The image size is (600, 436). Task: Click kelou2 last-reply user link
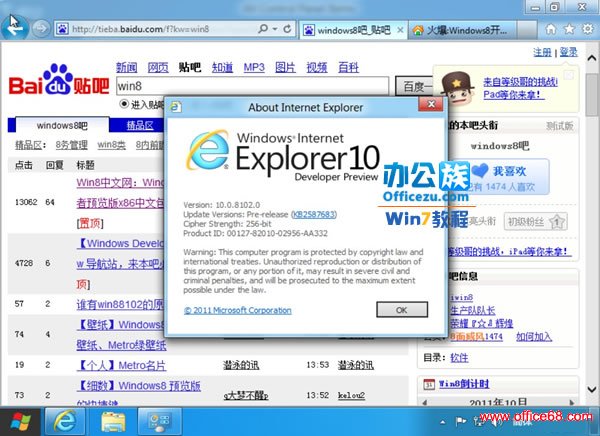351,395
